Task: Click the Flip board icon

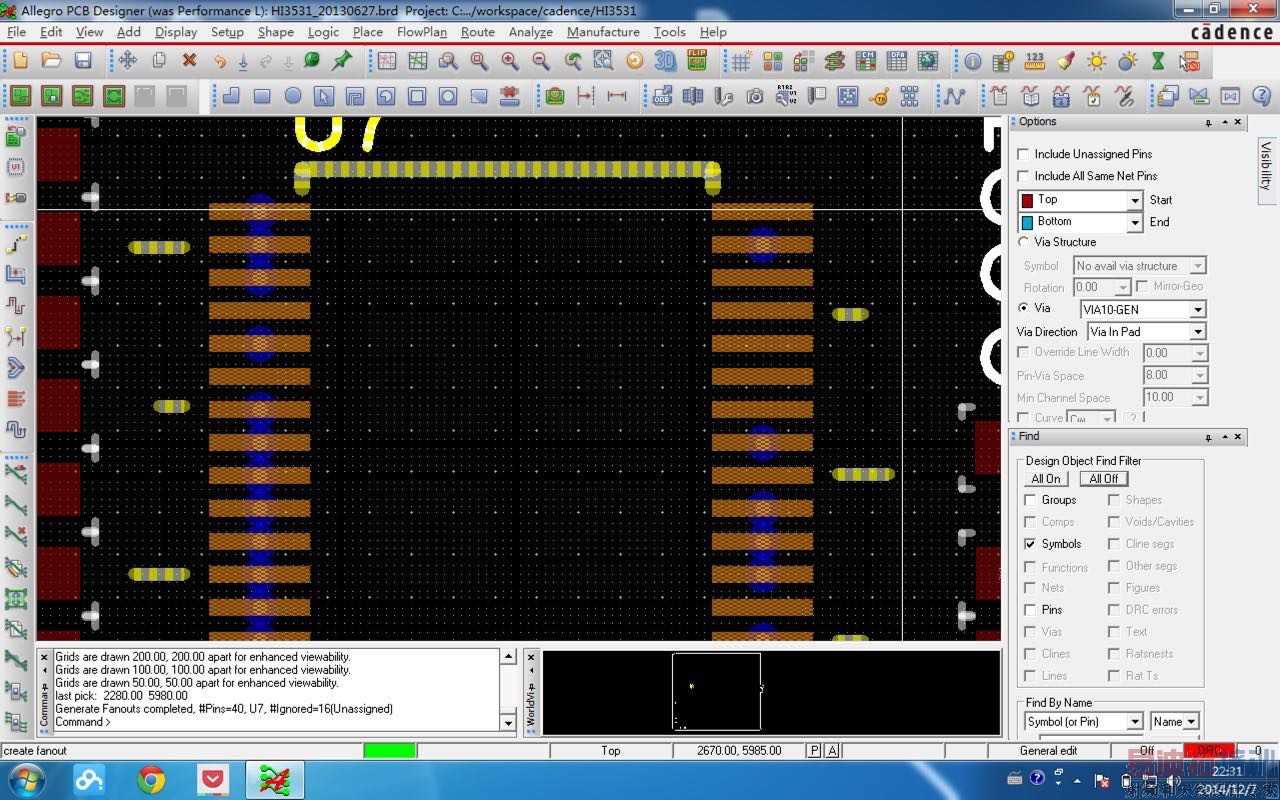Action: point(697,61)
